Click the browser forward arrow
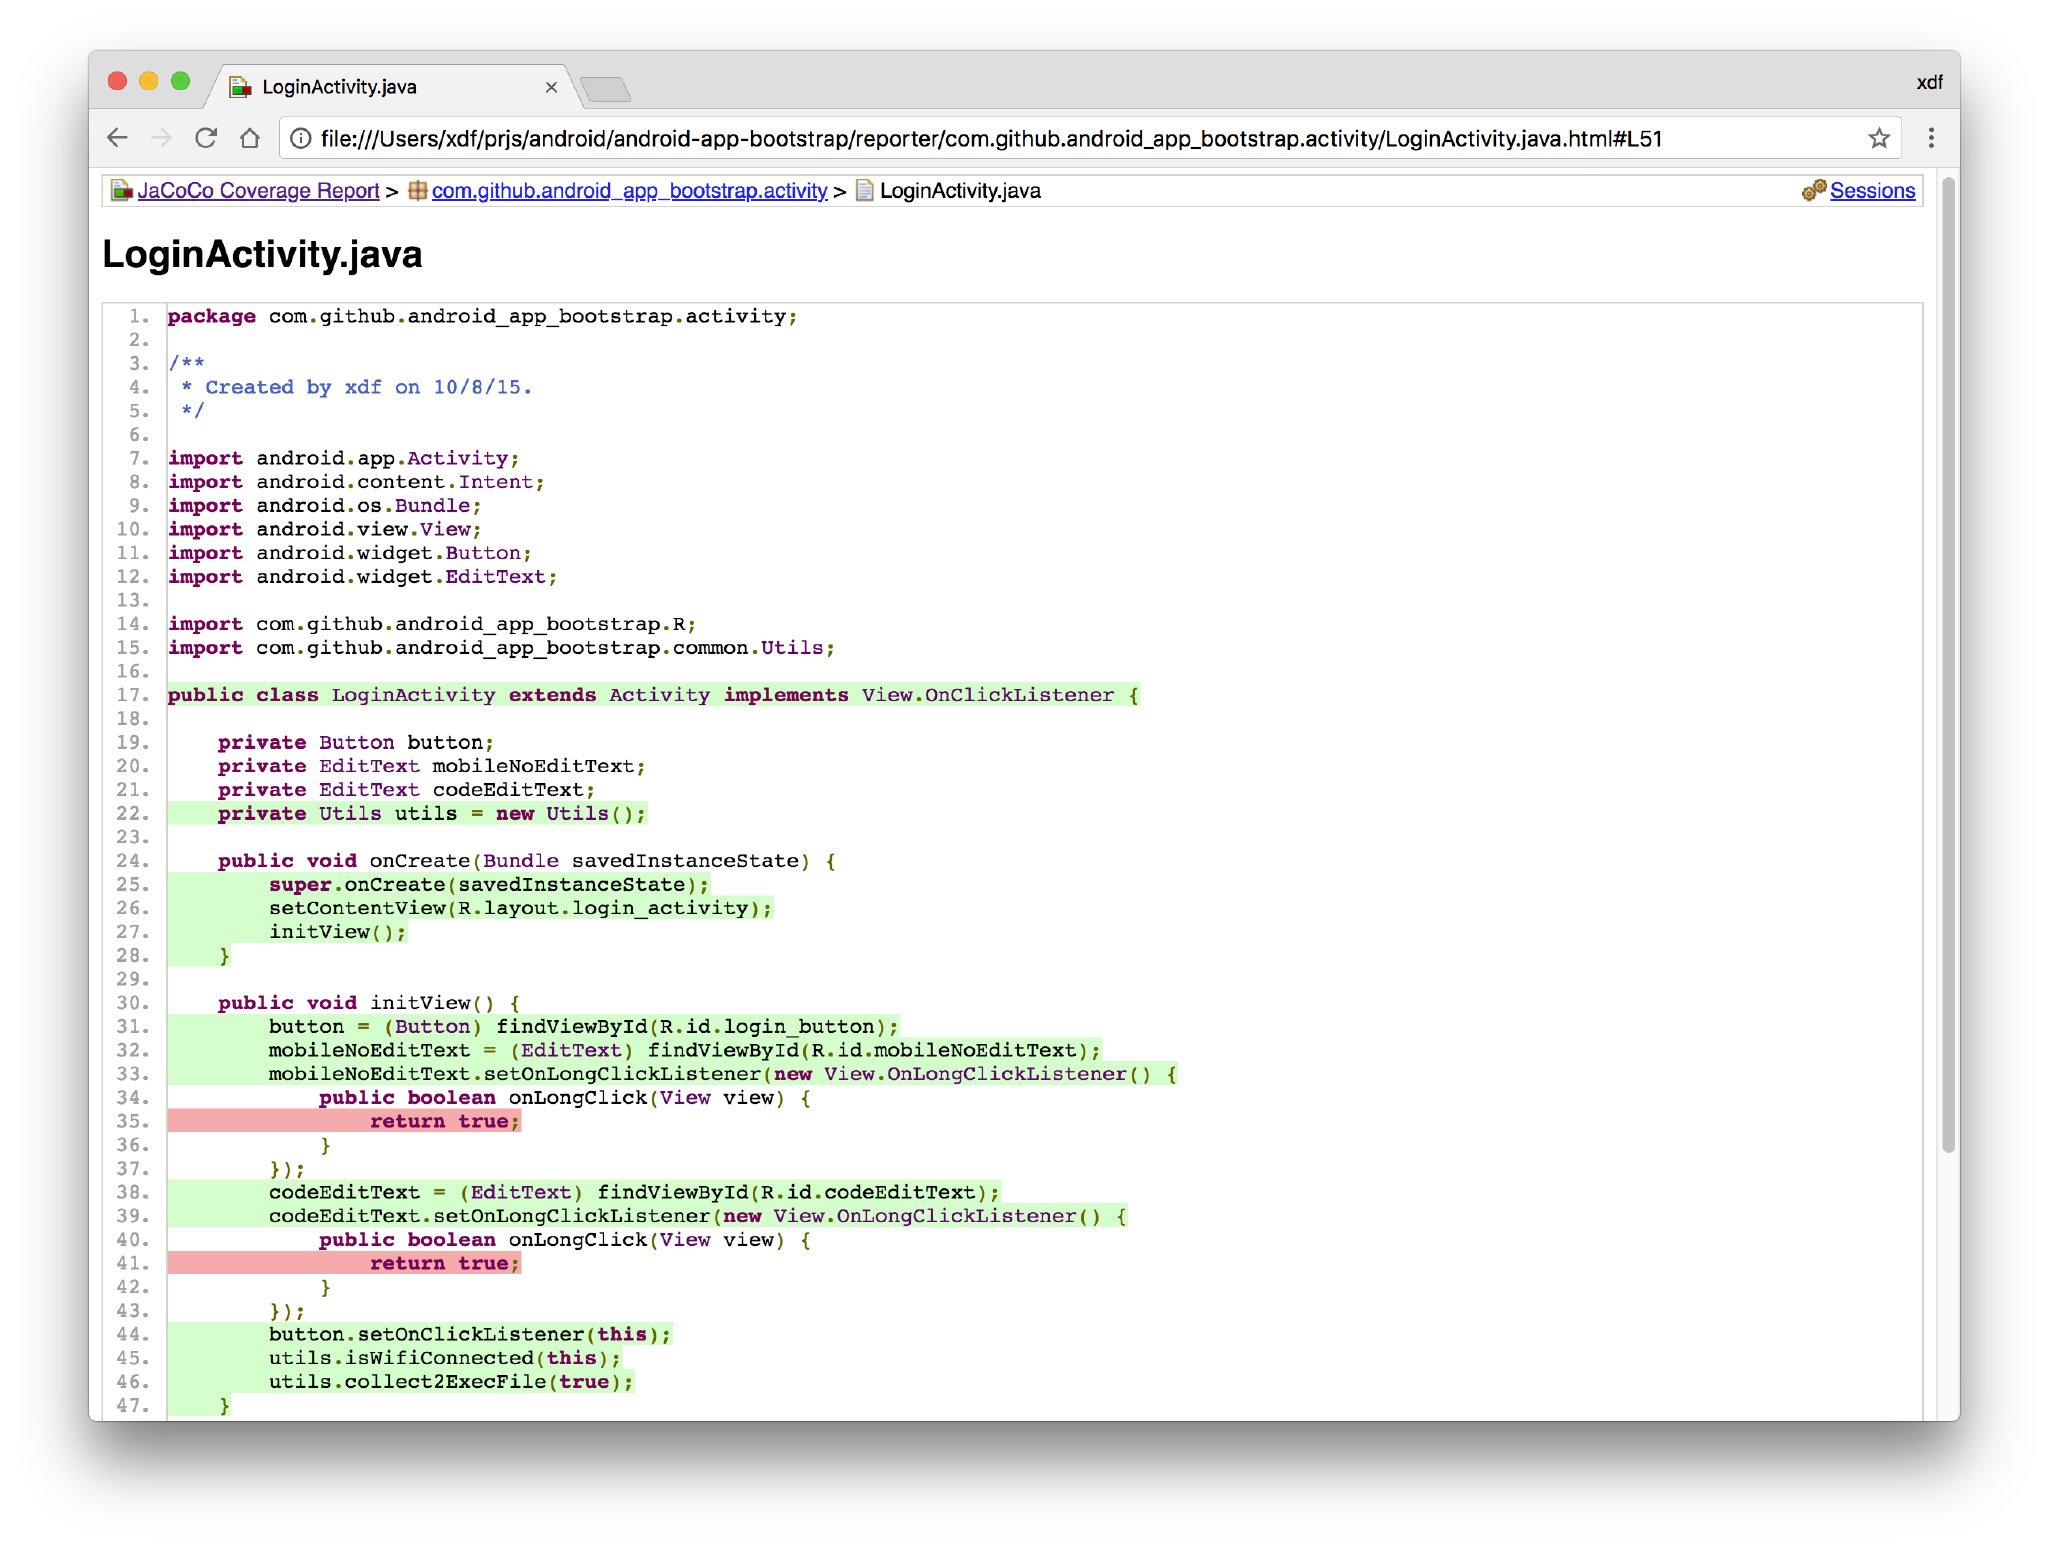This screenshot has width=2048, height=1547. coord(161,138)
